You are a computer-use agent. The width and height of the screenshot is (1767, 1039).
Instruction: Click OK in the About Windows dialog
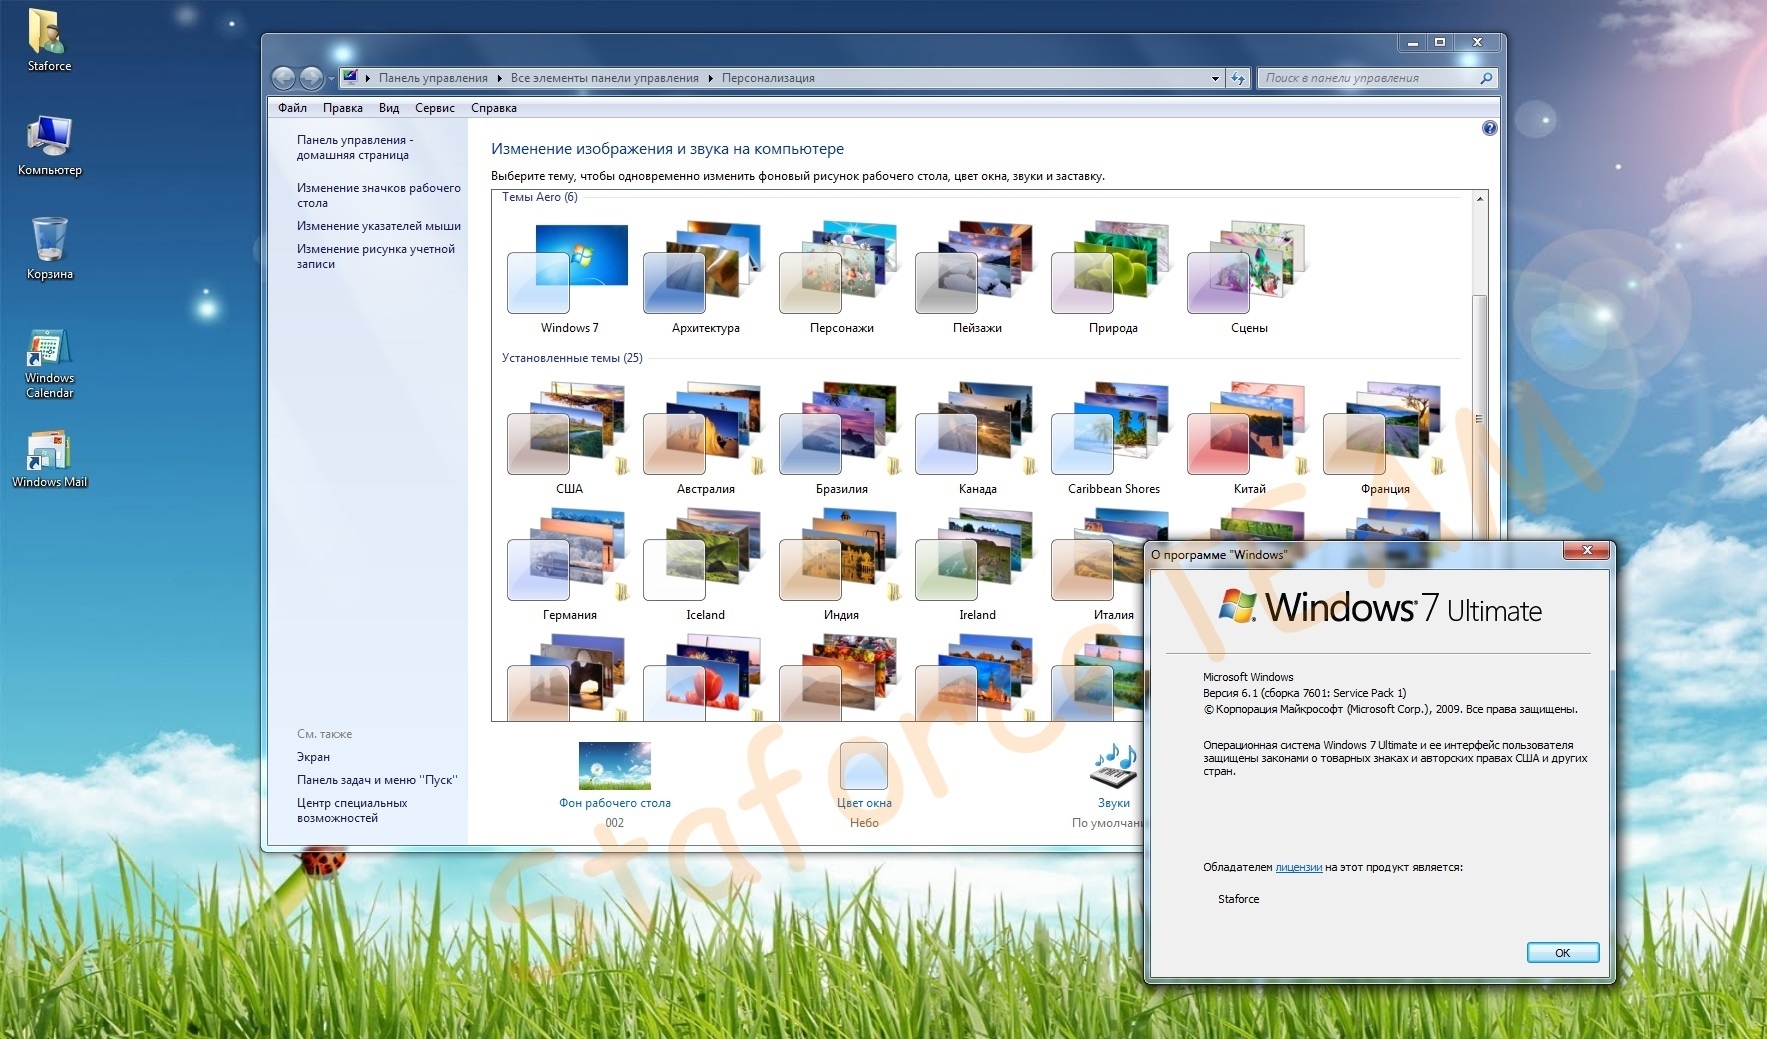(x=1563, y=953)
